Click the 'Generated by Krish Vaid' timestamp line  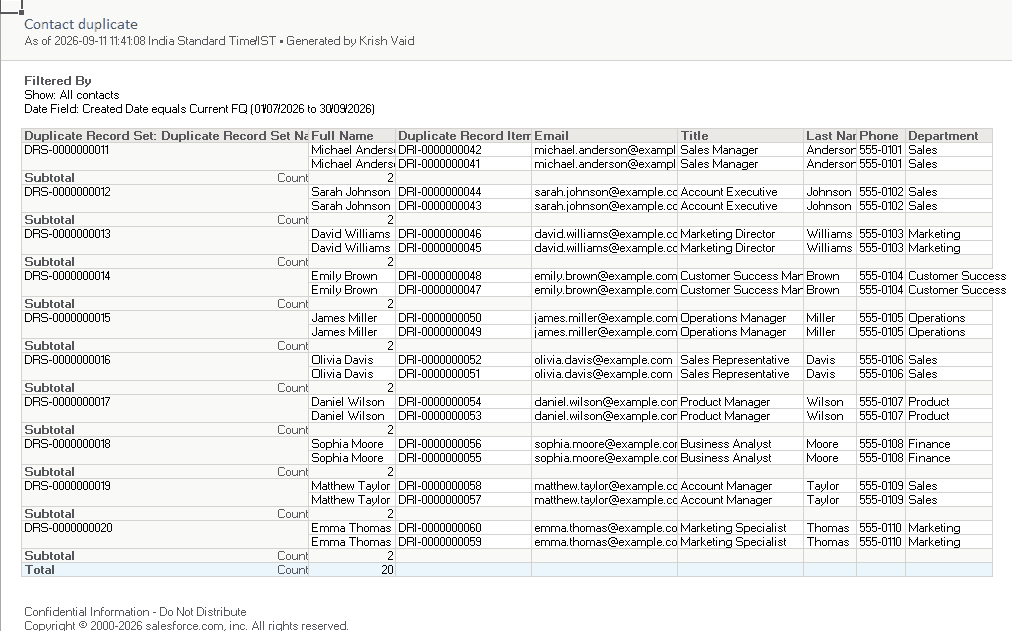pos(219,41)
